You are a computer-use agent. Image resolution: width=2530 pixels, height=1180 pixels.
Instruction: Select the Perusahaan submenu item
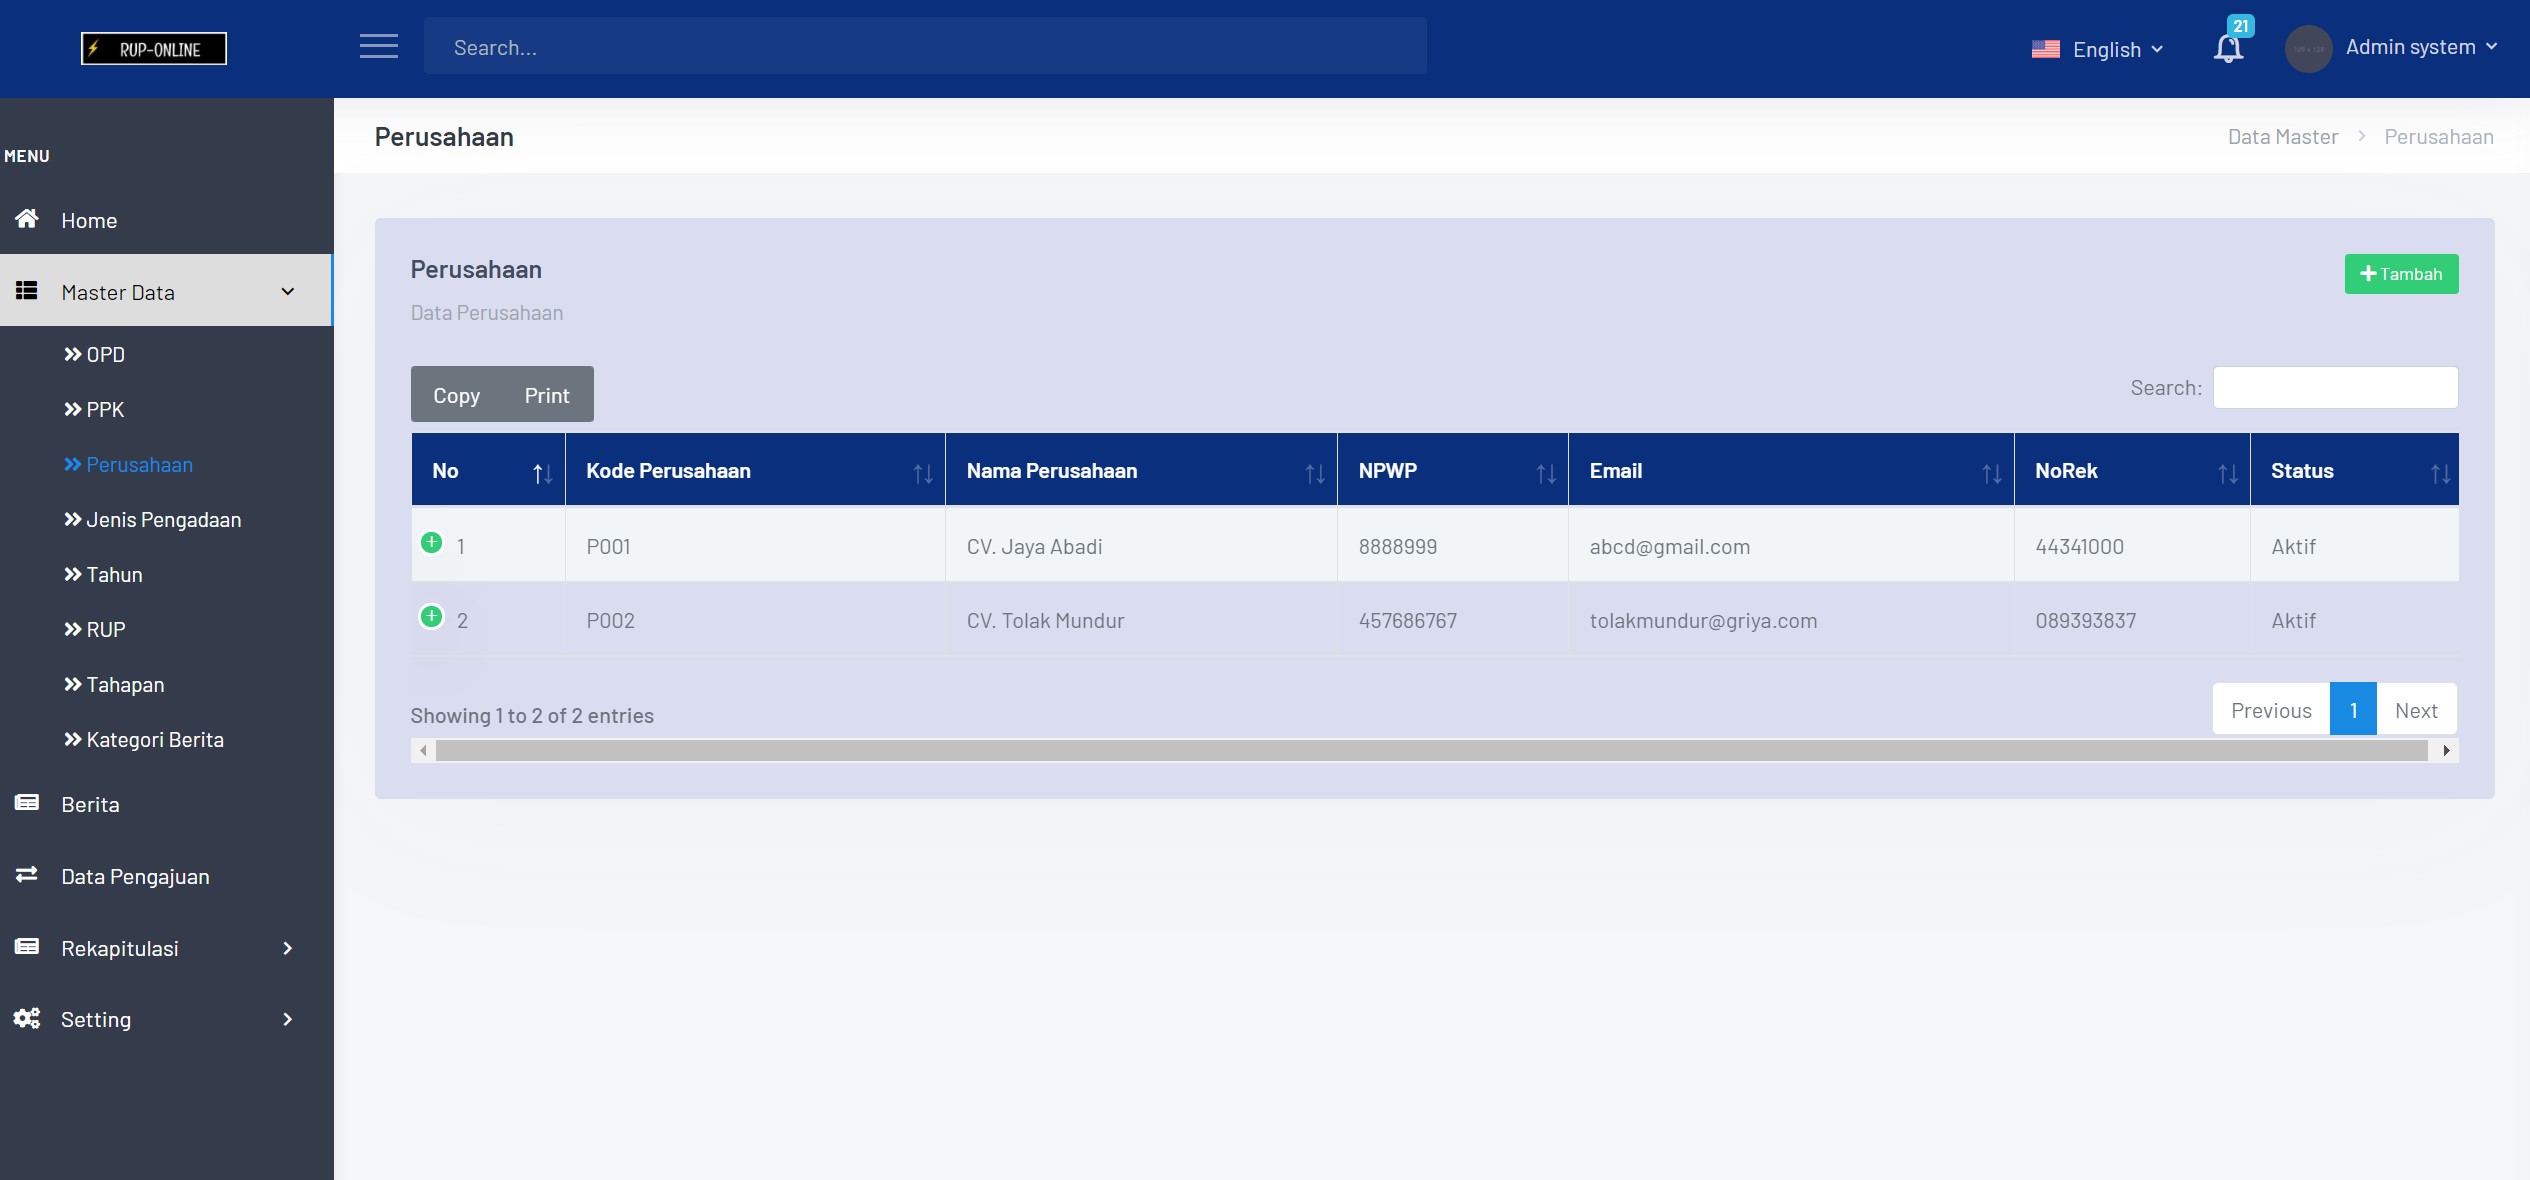[x=129, y=464]
